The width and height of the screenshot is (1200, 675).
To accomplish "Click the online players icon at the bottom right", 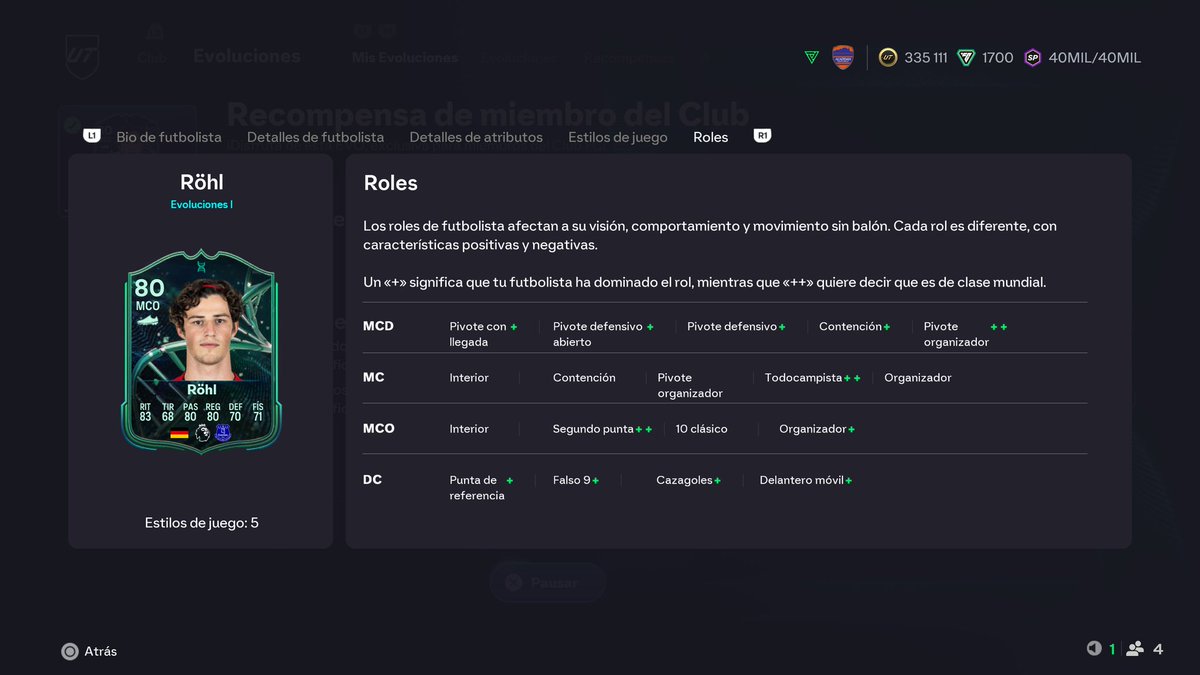I will click(1135, 649).
